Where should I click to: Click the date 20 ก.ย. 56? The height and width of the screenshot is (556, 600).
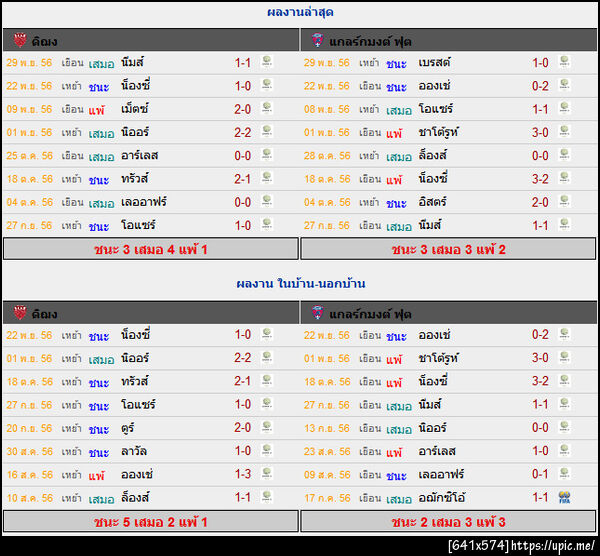[x=29, y=428]
